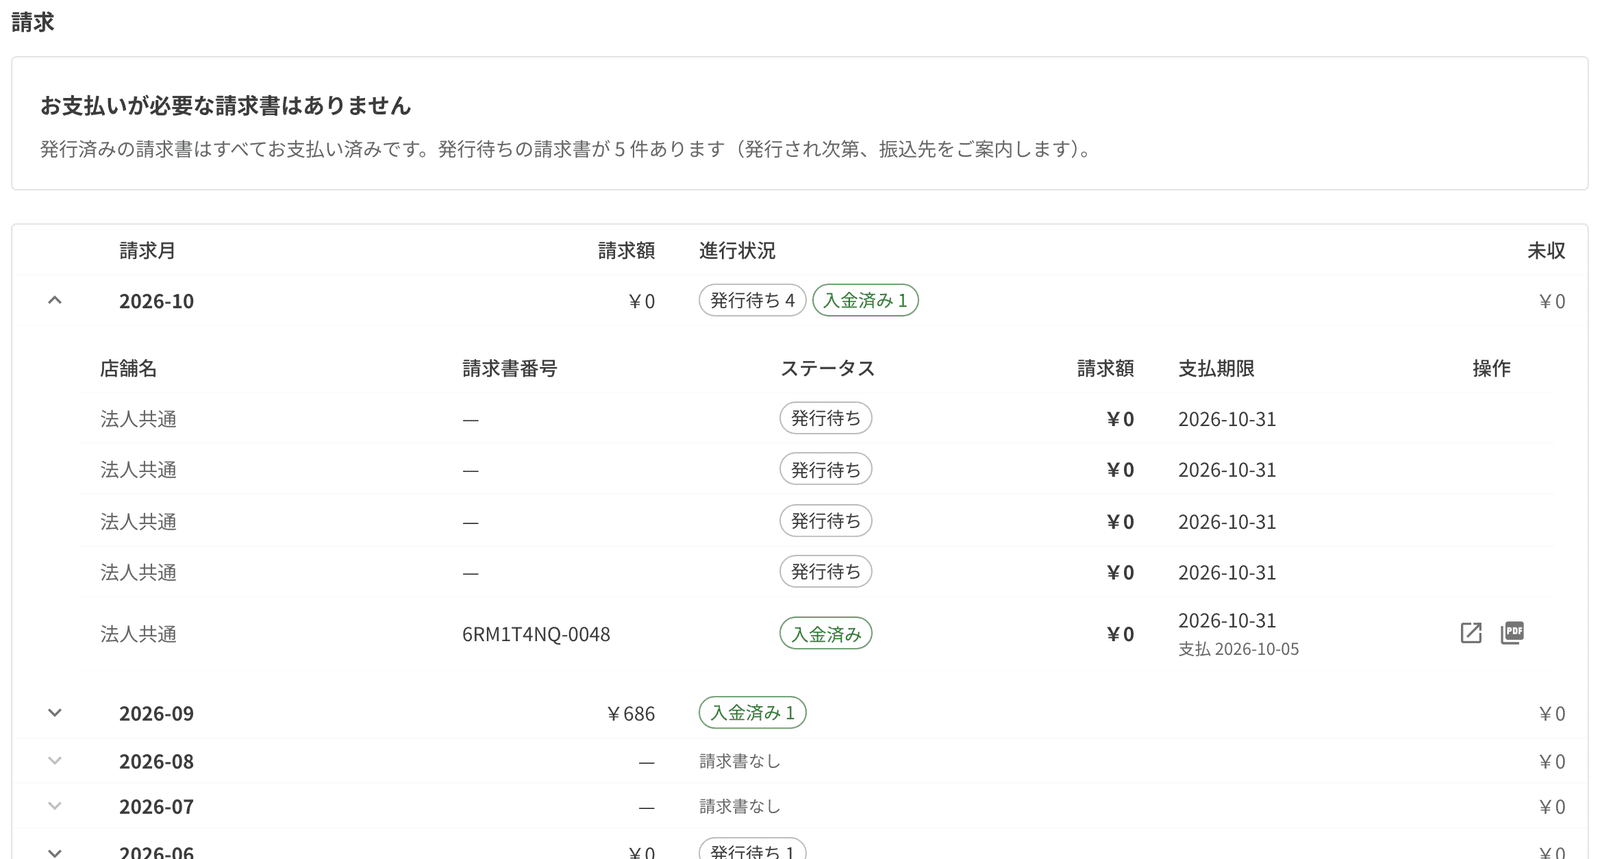Click the ￥686 amount for 2026-09
The width and height of the screenshot is (1600, 859).
630,714
